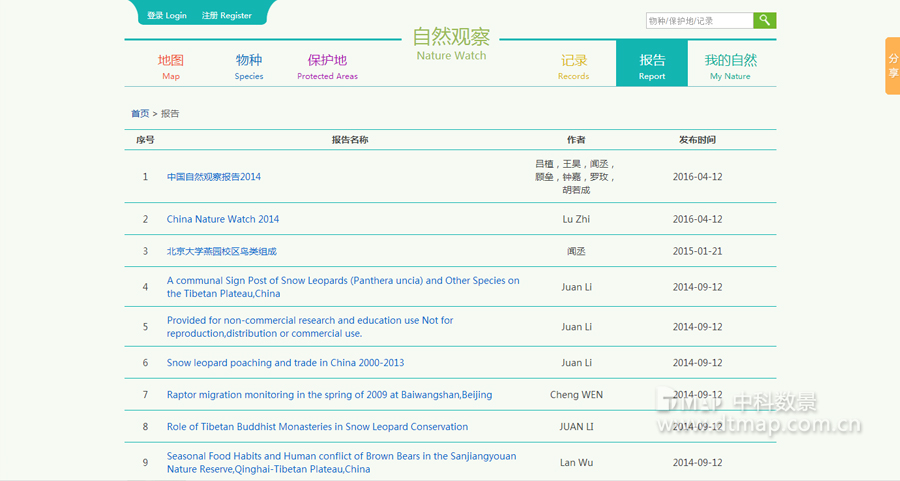The image size is (900, 481).
Task: Open the Raptor migration monitoring report
Action: click(x=329, y=395)
